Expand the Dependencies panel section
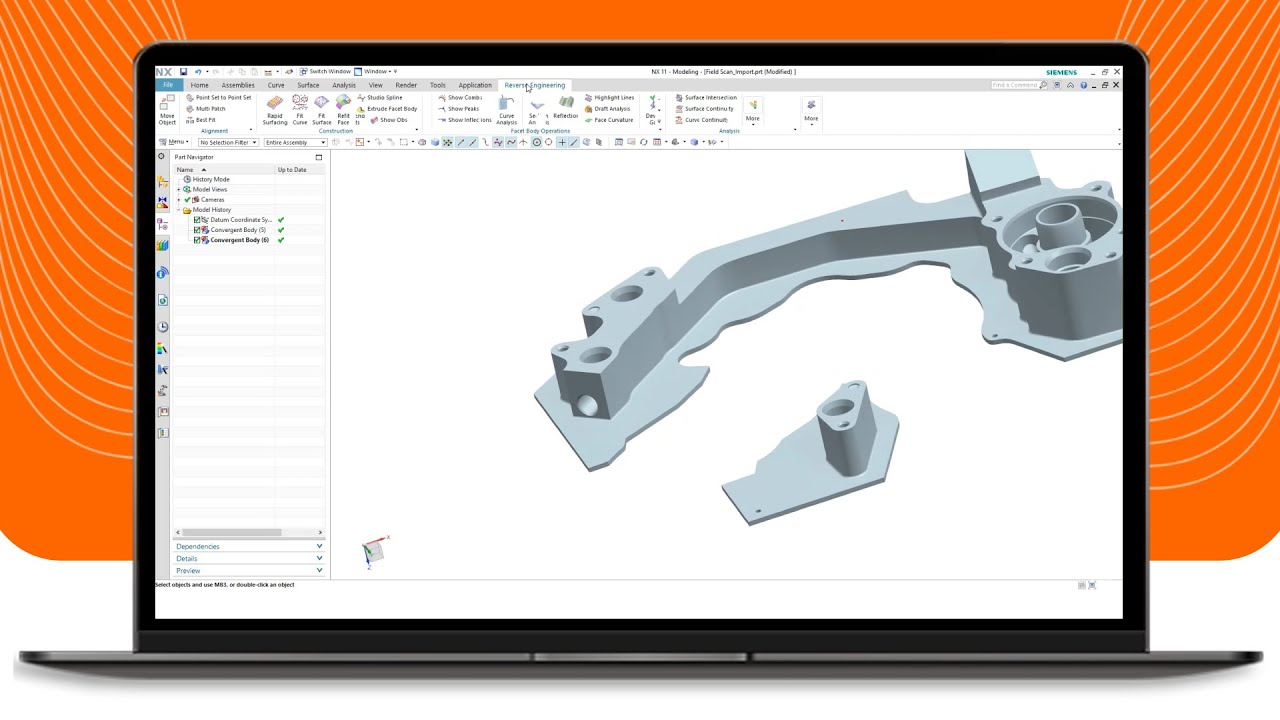The image size is (1280, 720). tap(249, 546)
